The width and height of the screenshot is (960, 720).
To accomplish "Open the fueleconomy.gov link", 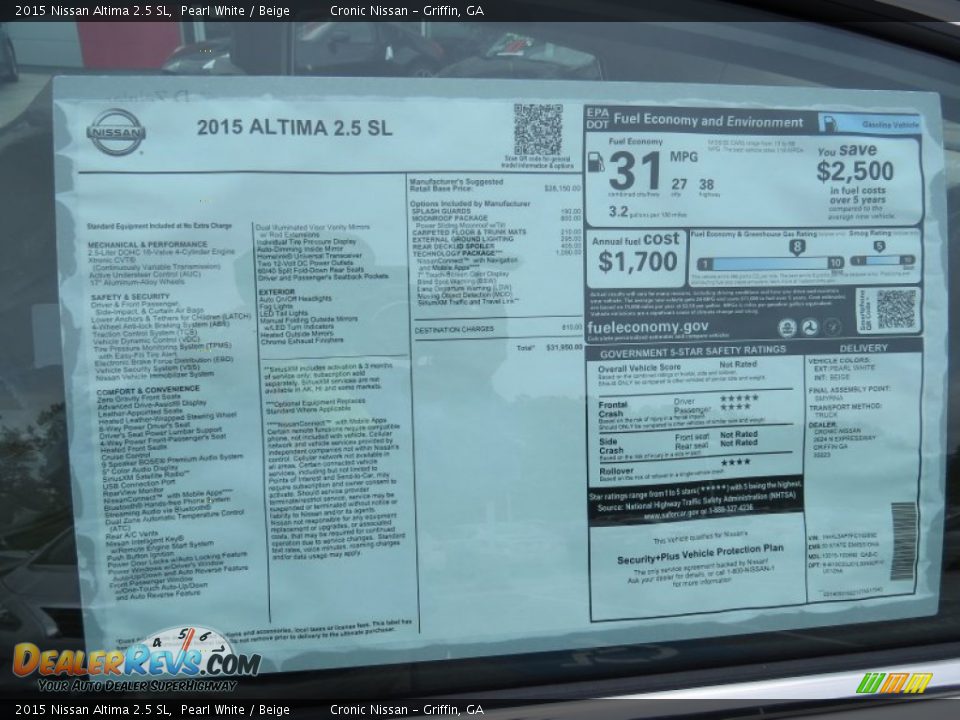I will click(647, 325).
